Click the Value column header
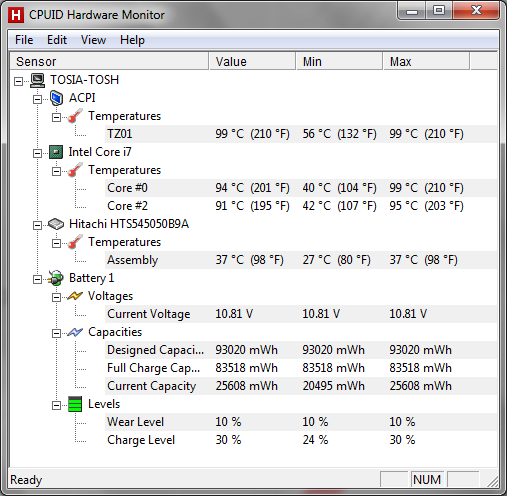 point(252,61)
